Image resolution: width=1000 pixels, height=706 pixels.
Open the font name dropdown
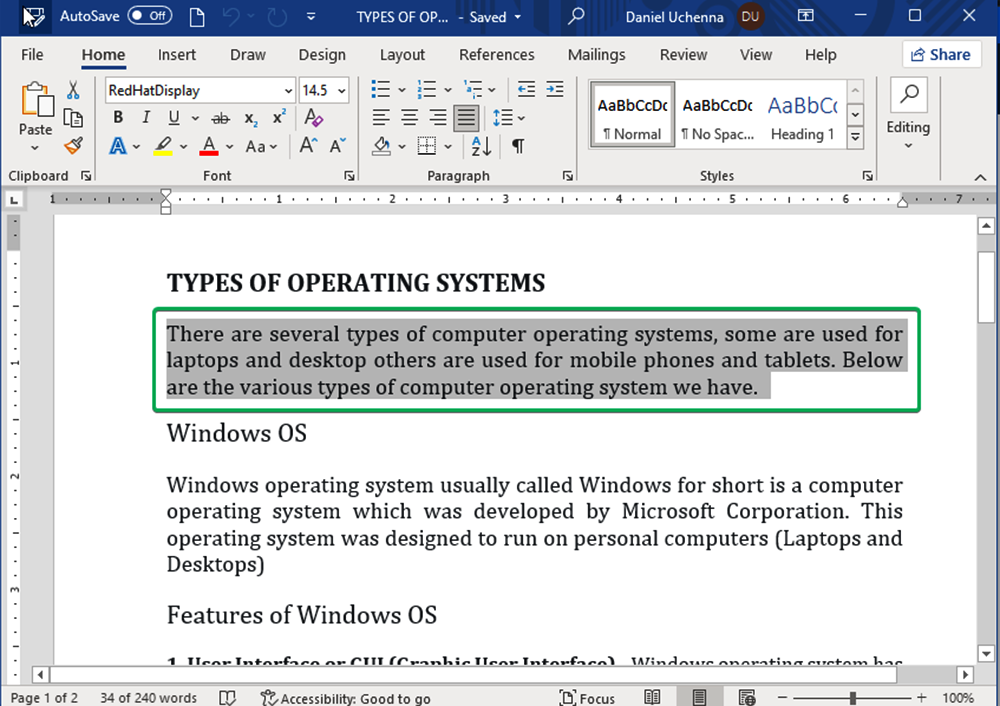288,91
